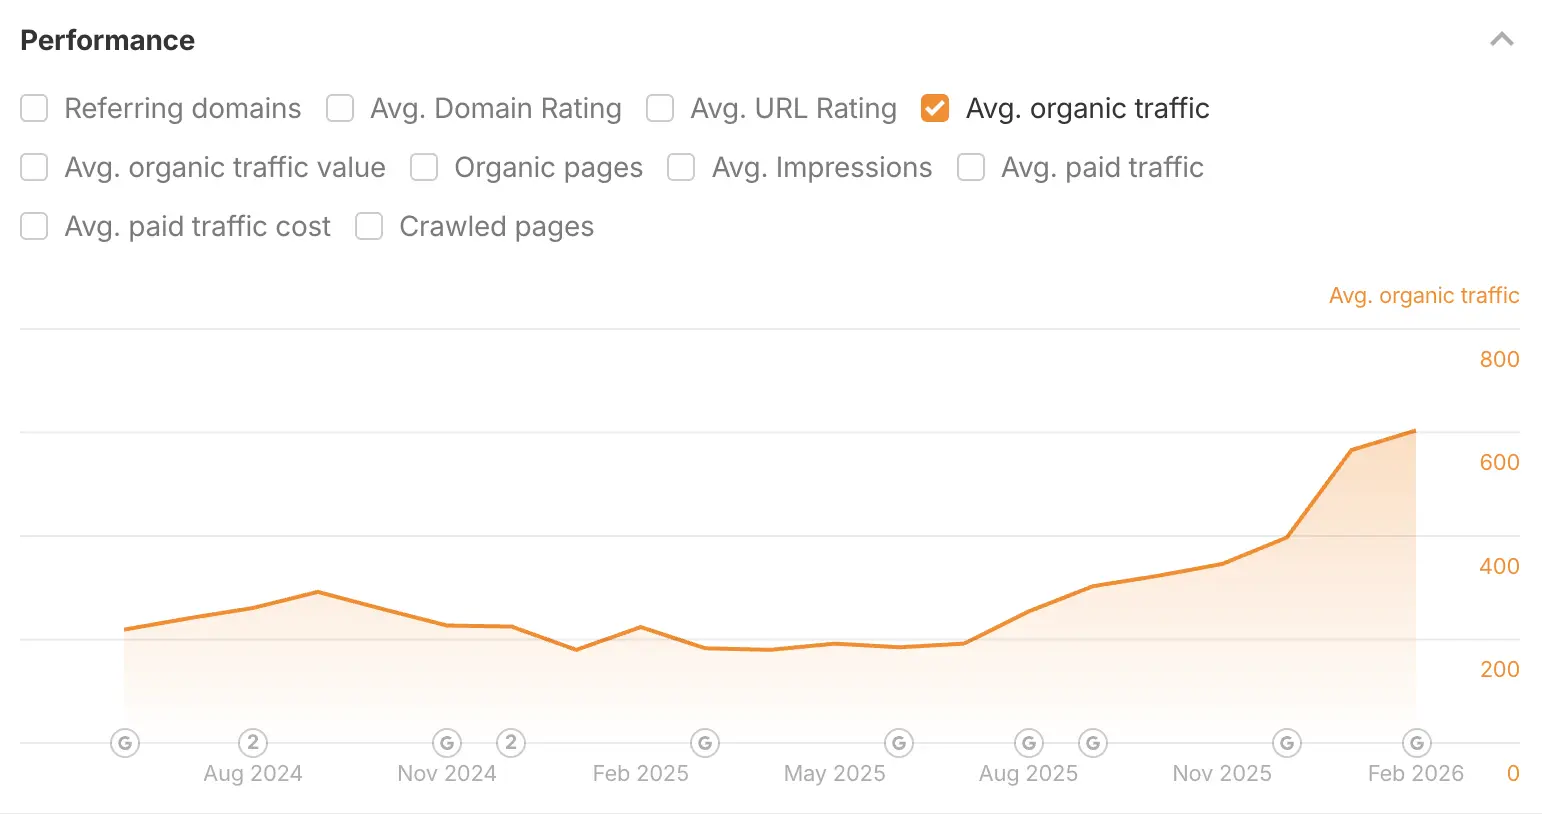Screen dimensions: 1542x814
Task: Select the Avg. URL Rating checkbox
Action: click(660, 108)
